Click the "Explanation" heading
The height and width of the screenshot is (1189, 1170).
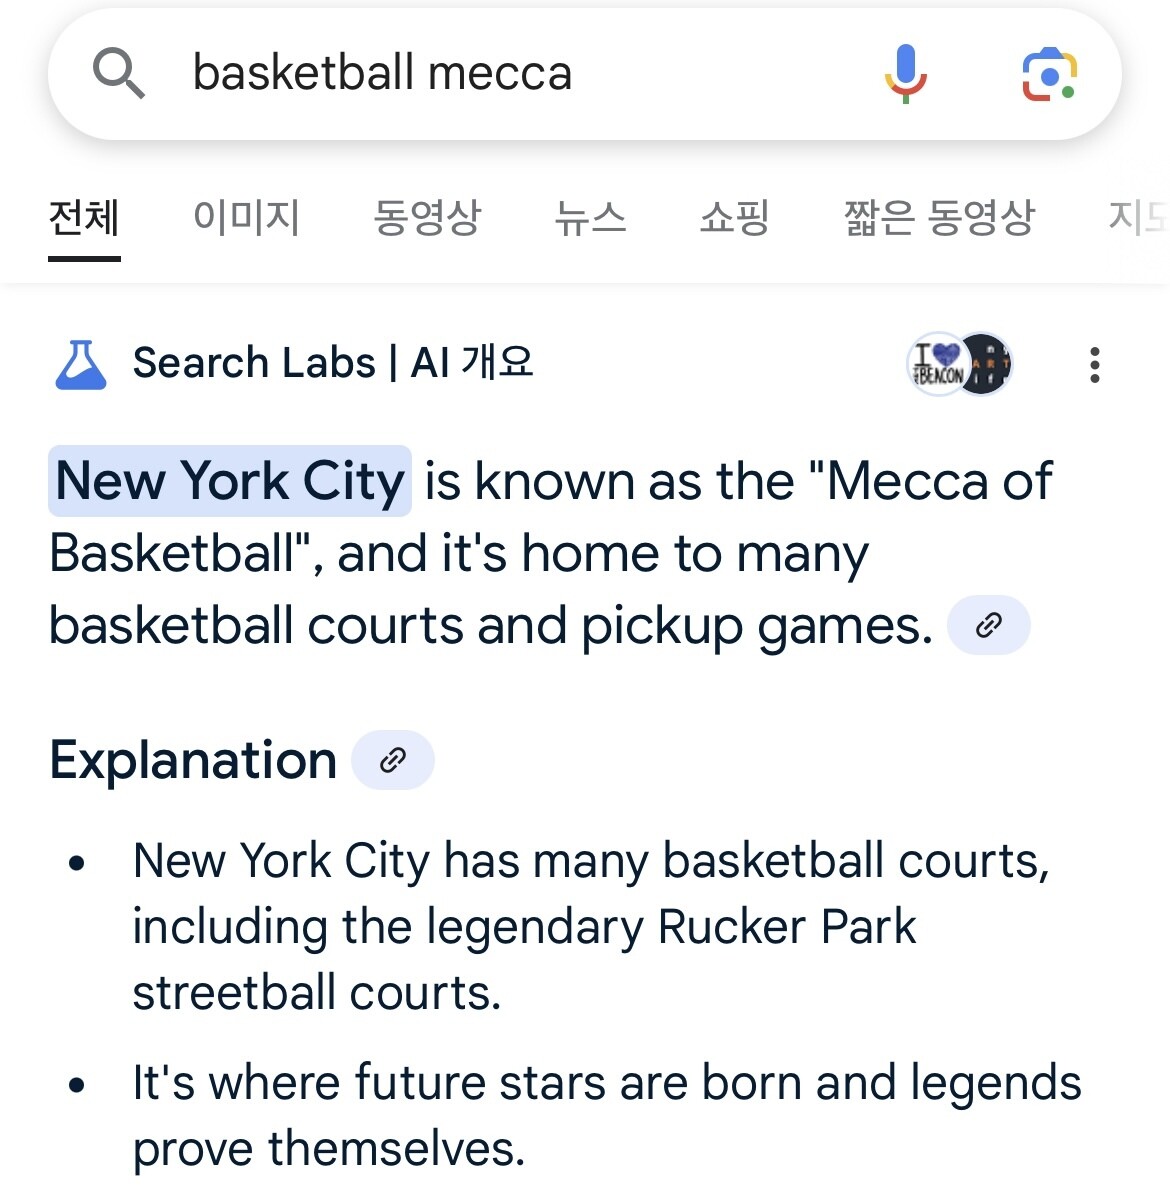point(193,761)
